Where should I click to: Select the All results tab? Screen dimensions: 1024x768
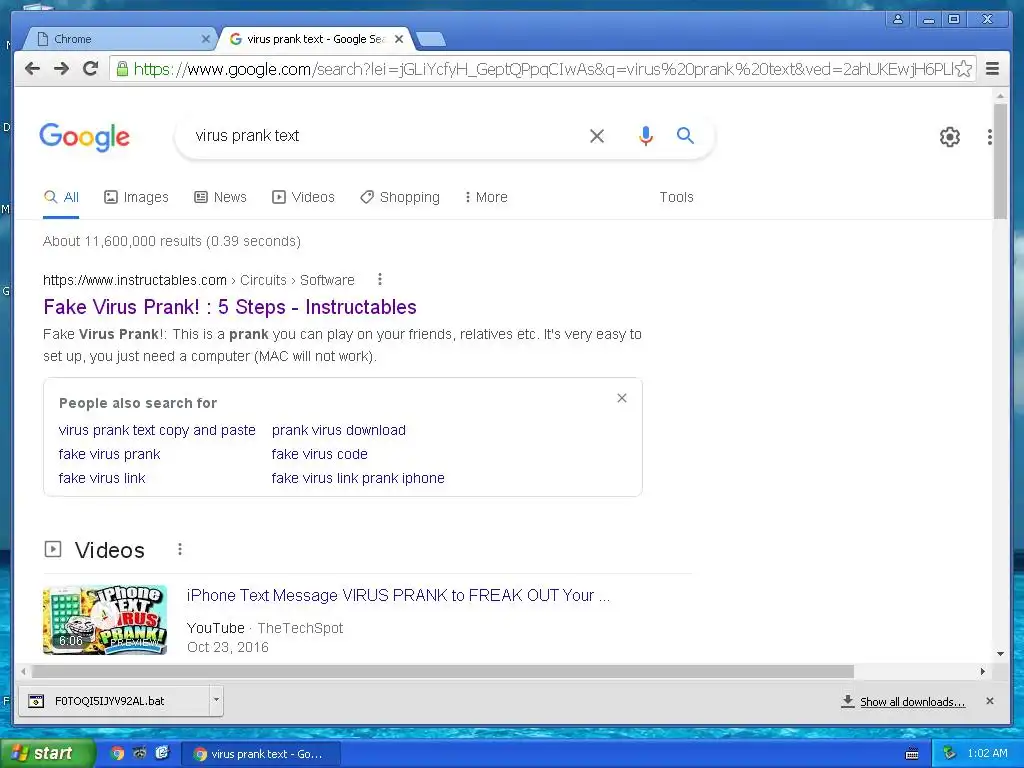tap(61, 197)
